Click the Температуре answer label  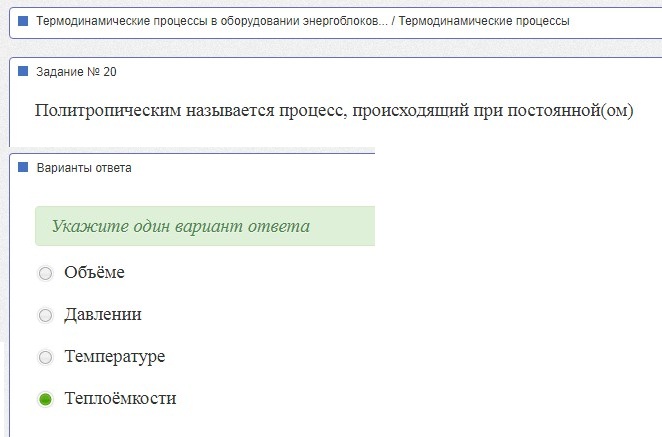[114, 357]
